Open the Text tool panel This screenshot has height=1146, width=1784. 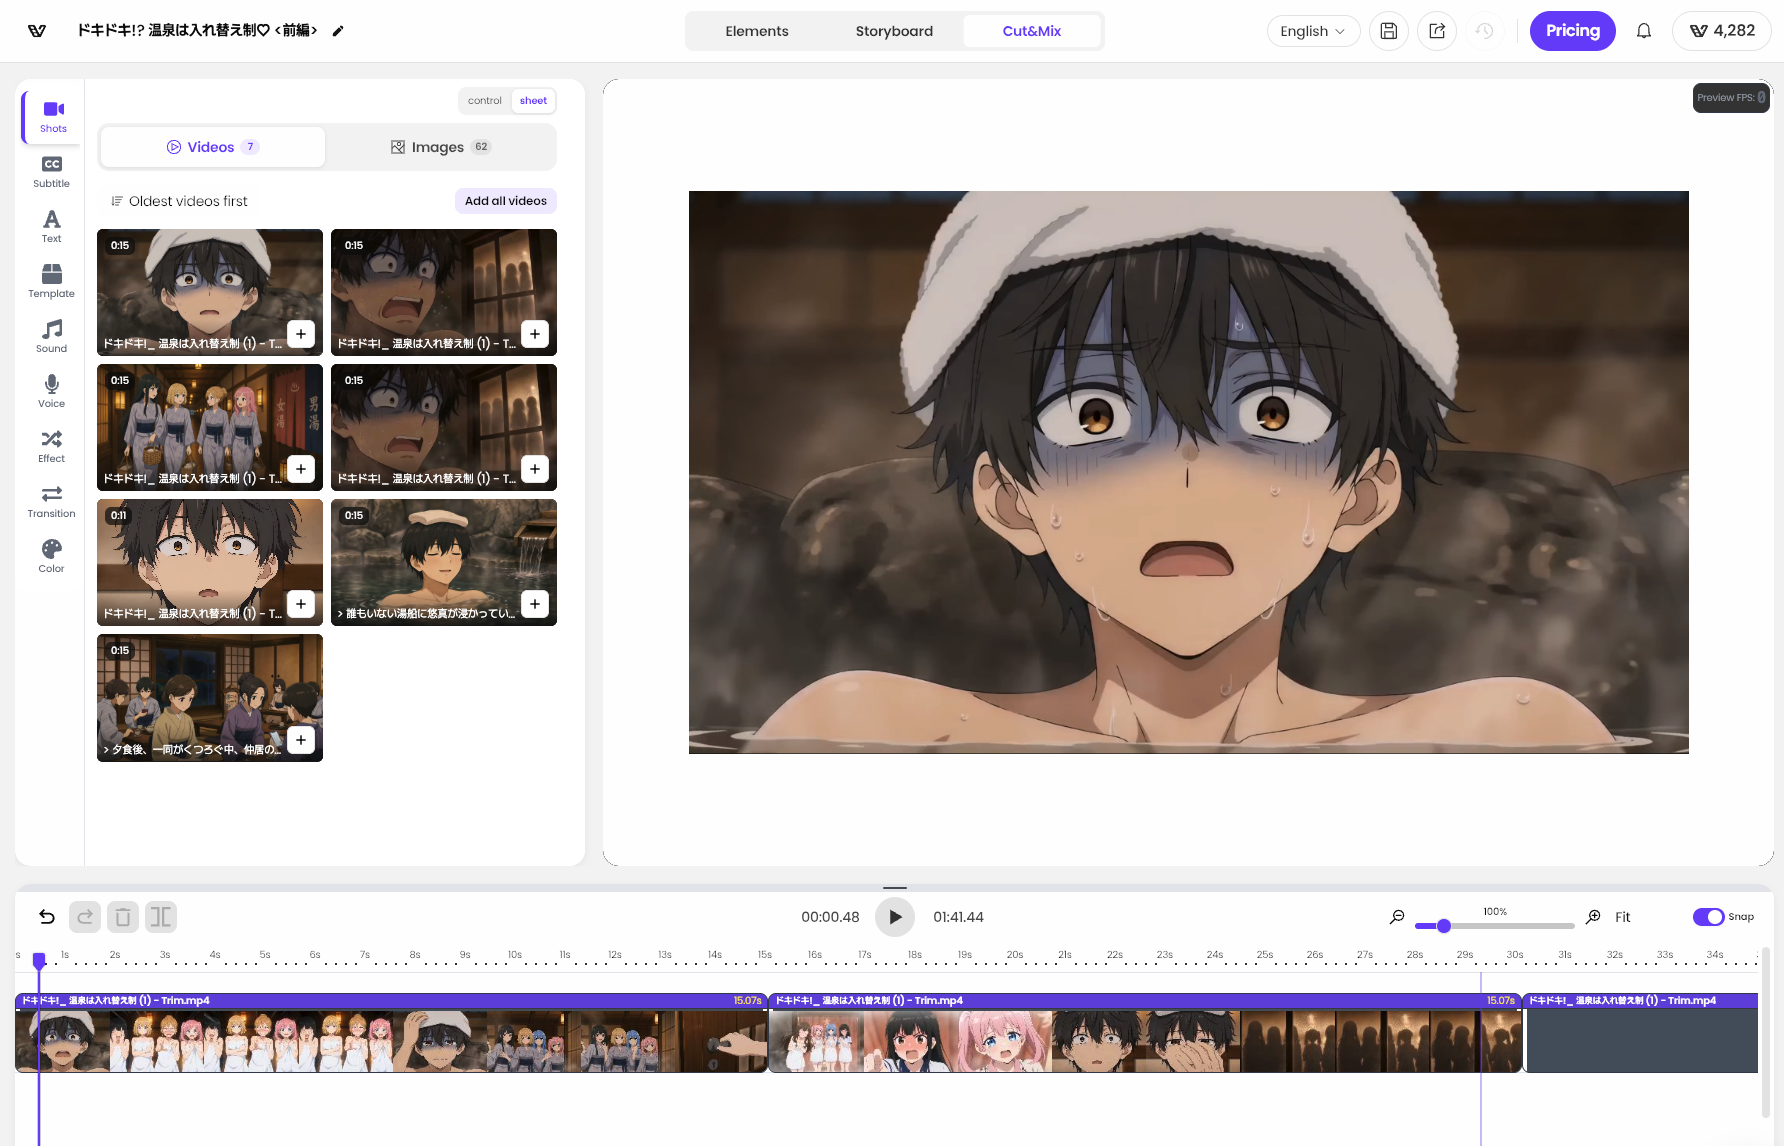(52, 226)
